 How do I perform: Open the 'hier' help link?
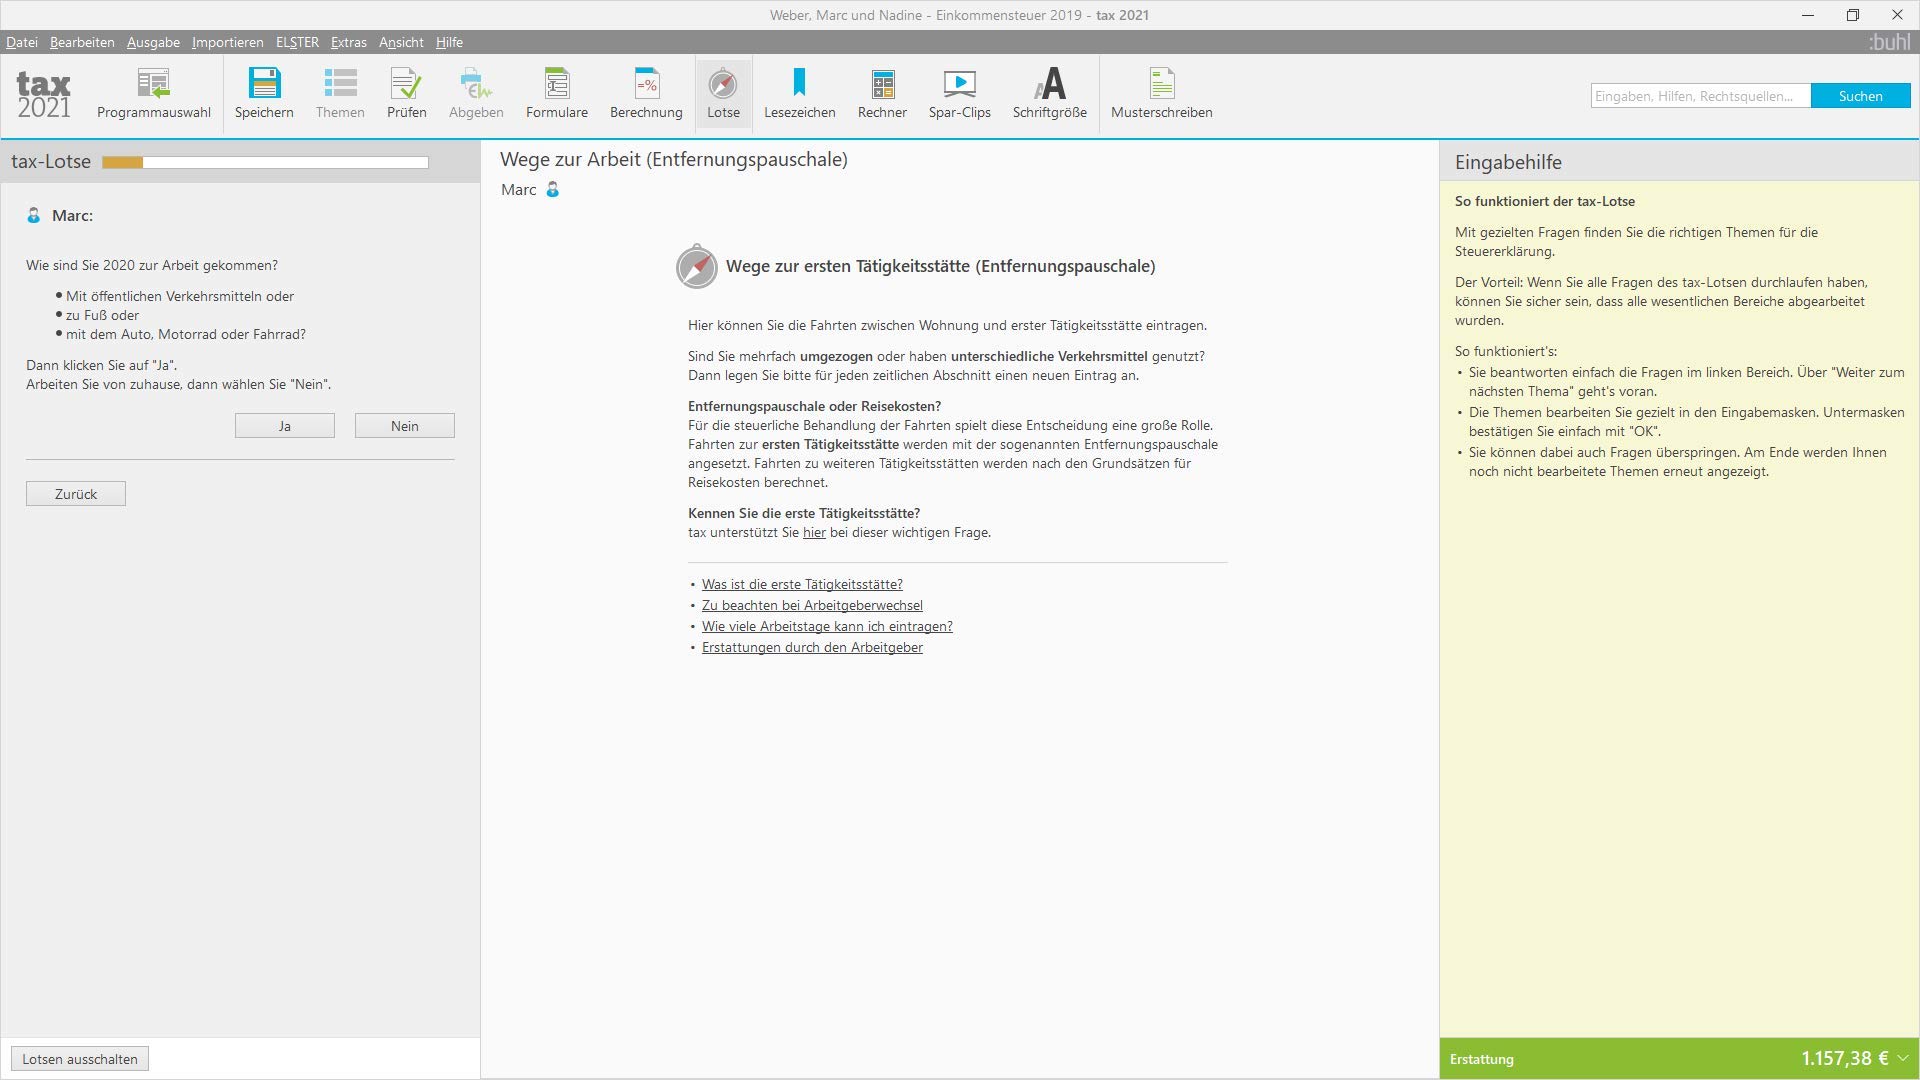(x=814, y=533)
